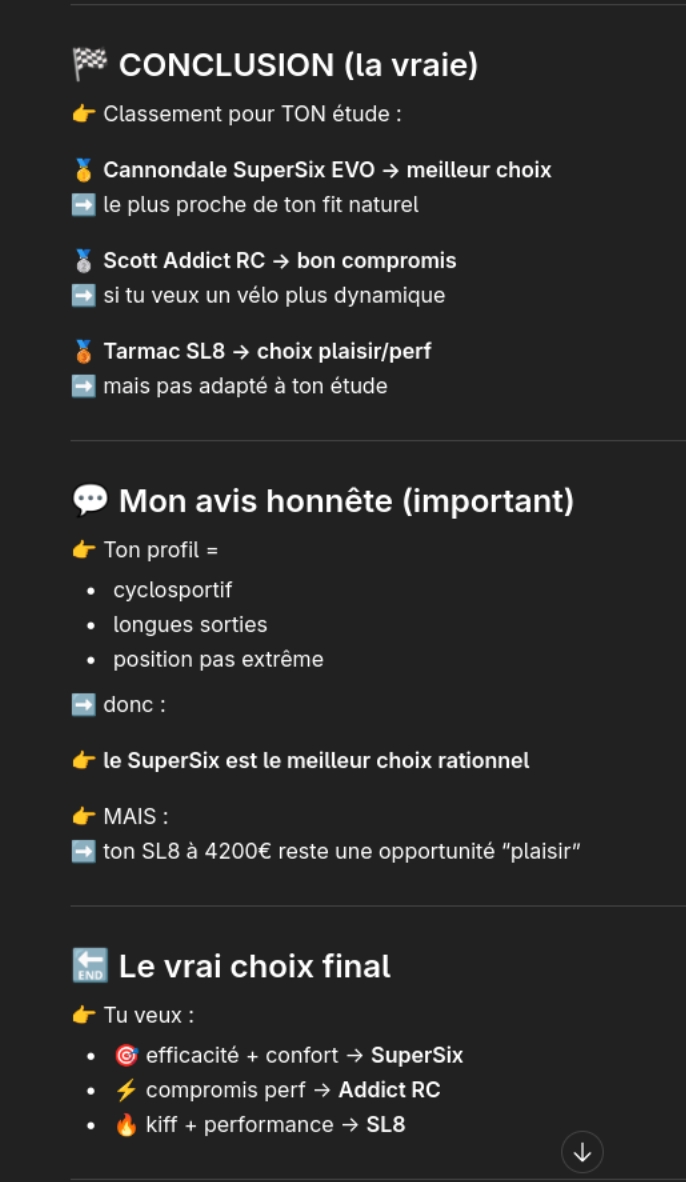686x1182 pixels.
Task: Click the scroll-to-bottom arrow button
Action: coord(582,1152)
